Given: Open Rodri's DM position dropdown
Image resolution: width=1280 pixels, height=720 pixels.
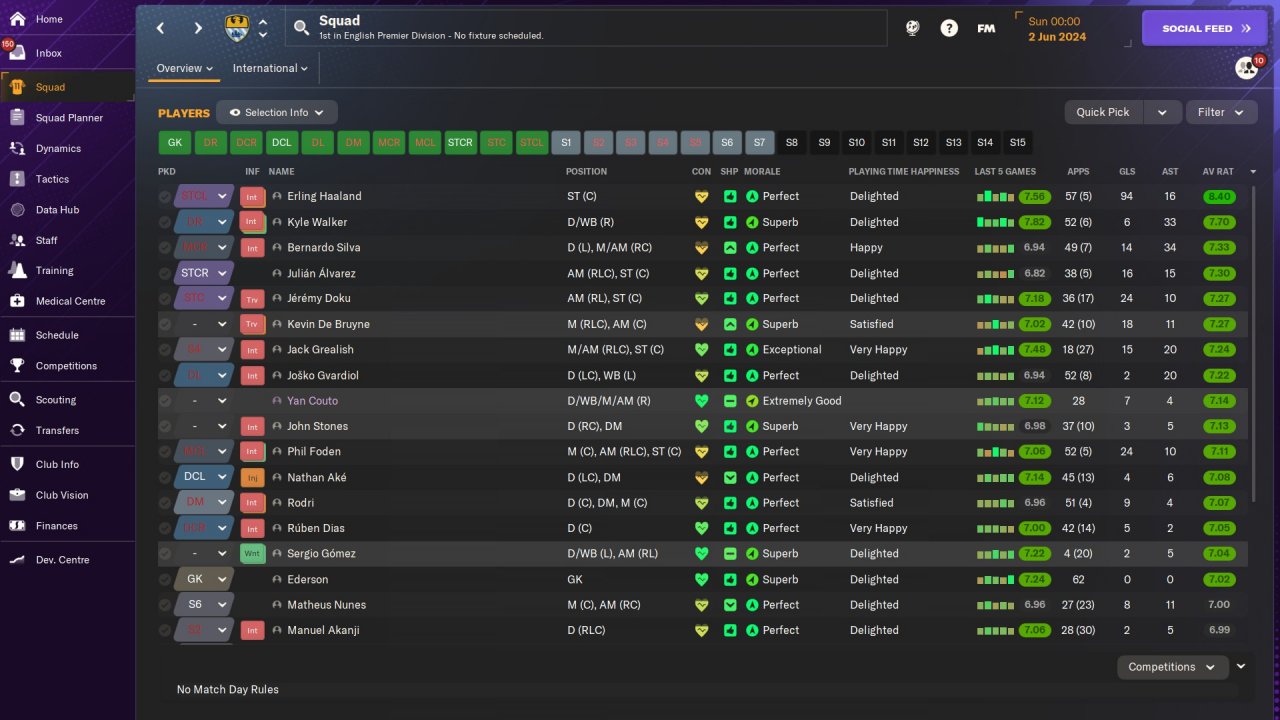Looking at the screenshot, I should coord(204,503).
